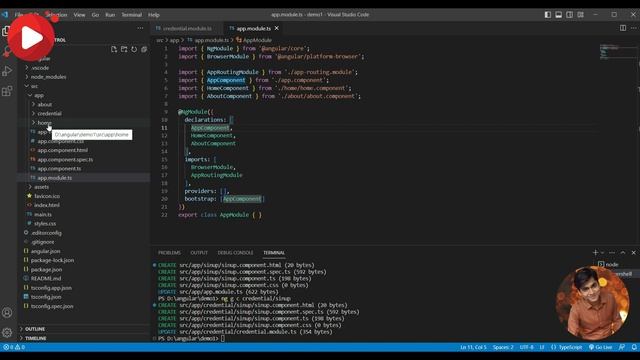Viewport: 640px width, 360px height.
Task: Open the View menu
Action: pyautogui.click(x=79, y=15)
